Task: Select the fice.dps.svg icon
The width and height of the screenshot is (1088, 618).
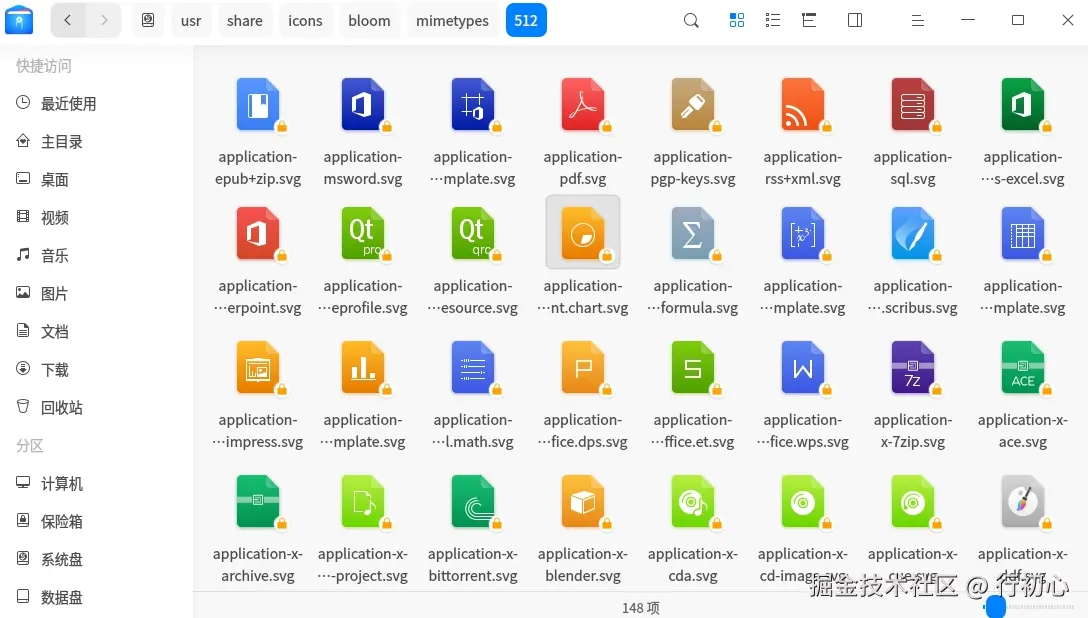Action: point(583,368)
